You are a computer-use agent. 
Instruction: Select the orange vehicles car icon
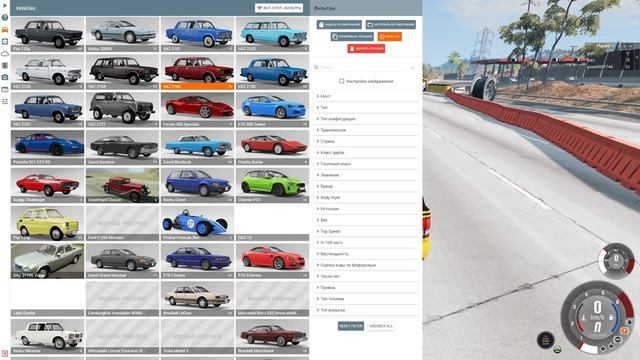(x=5, y=30)
